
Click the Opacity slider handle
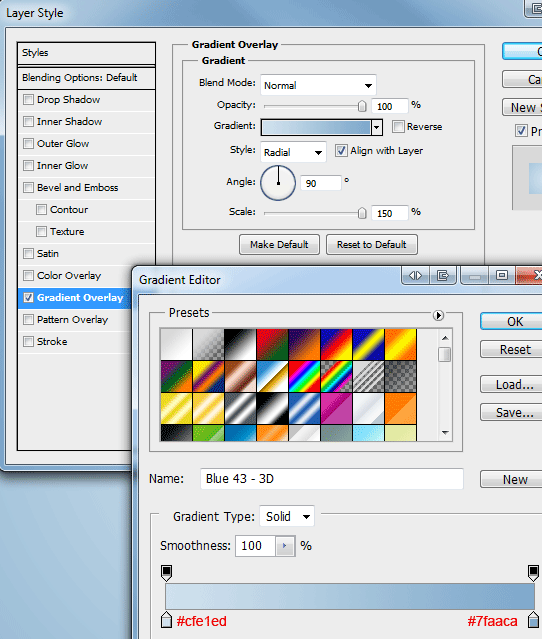coord(362,106)
